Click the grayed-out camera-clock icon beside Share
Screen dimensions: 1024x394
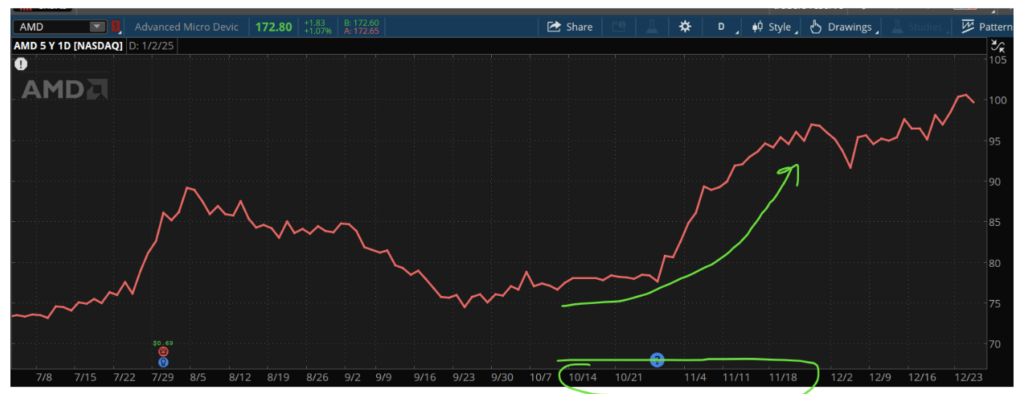618,27
